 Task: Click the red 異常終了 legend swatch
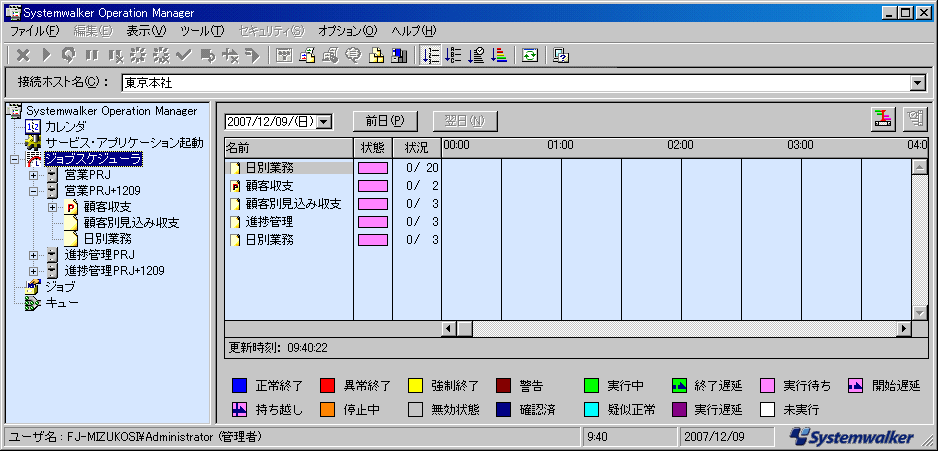coord(327,386)
